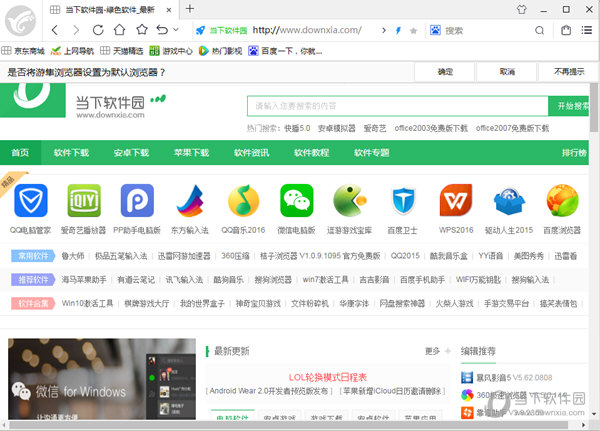Open 百度一下 bookmark
Viewport: 600px width, 431px height.
(x=285, y=51)
